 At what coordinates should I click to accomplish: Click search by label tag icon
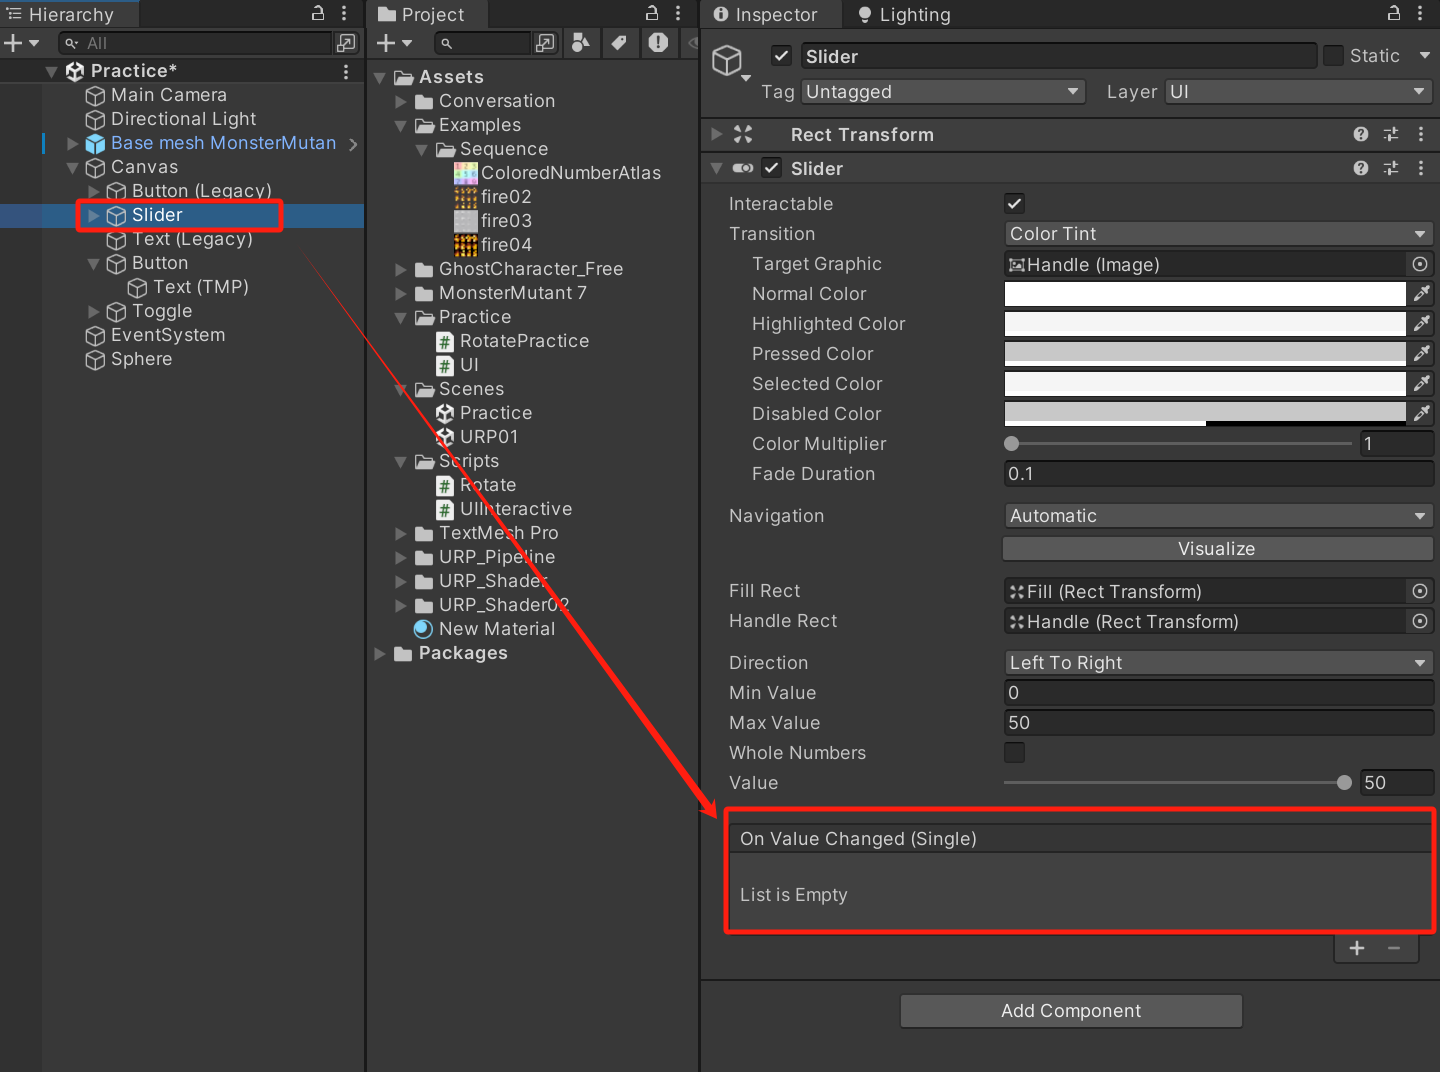point(619,42)
